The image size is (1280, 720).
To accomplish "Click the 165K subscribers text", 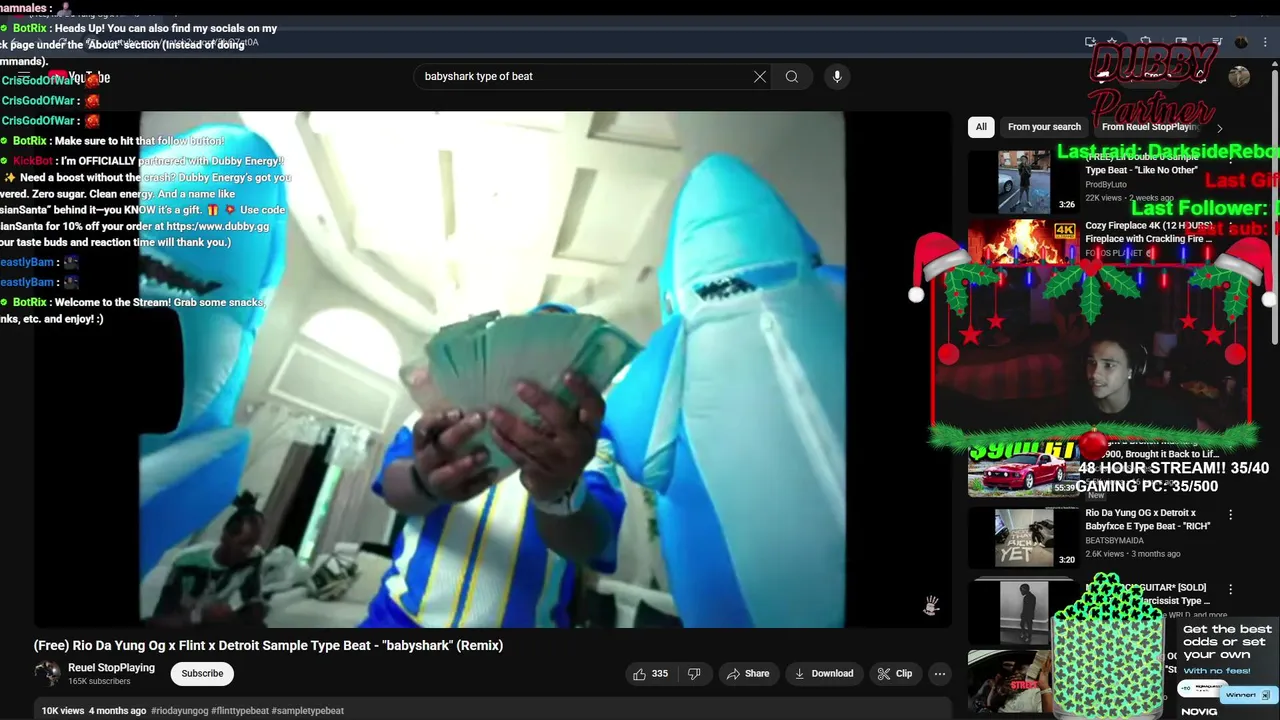I will point(99,682).
